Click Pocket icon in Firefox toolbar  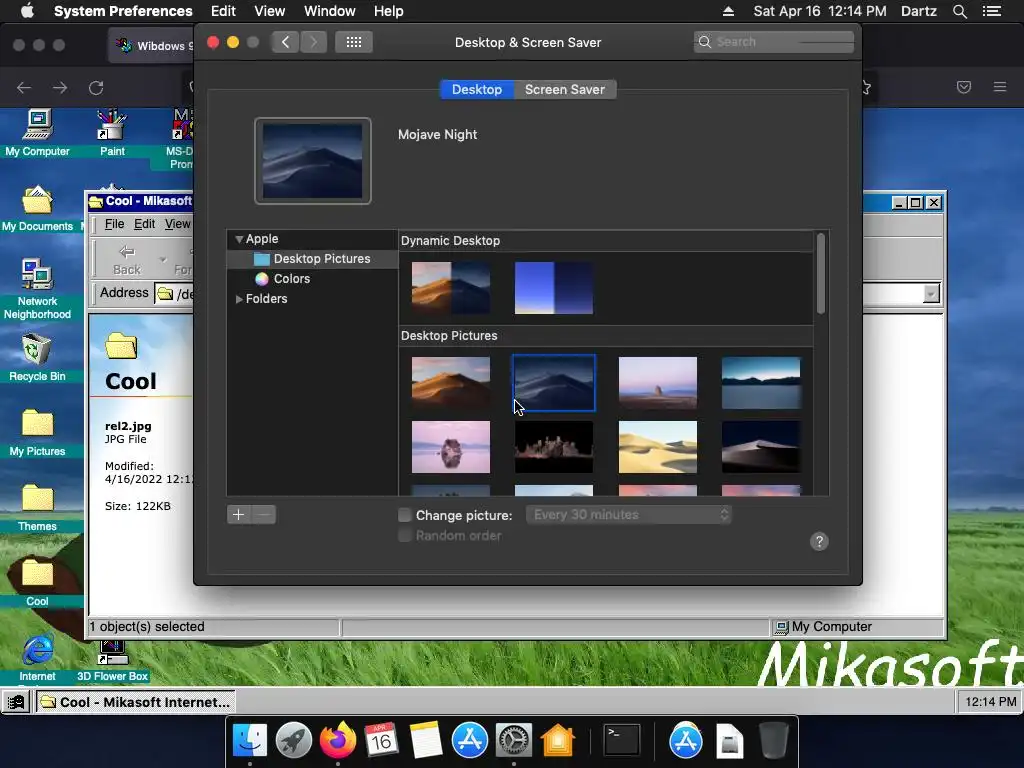click(x=964, y=87)
